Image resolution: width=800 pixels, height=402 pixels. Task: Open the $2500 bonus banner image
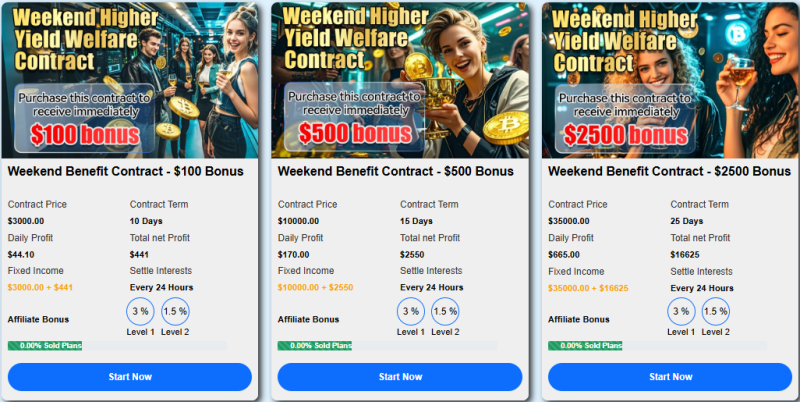[670, 80]
